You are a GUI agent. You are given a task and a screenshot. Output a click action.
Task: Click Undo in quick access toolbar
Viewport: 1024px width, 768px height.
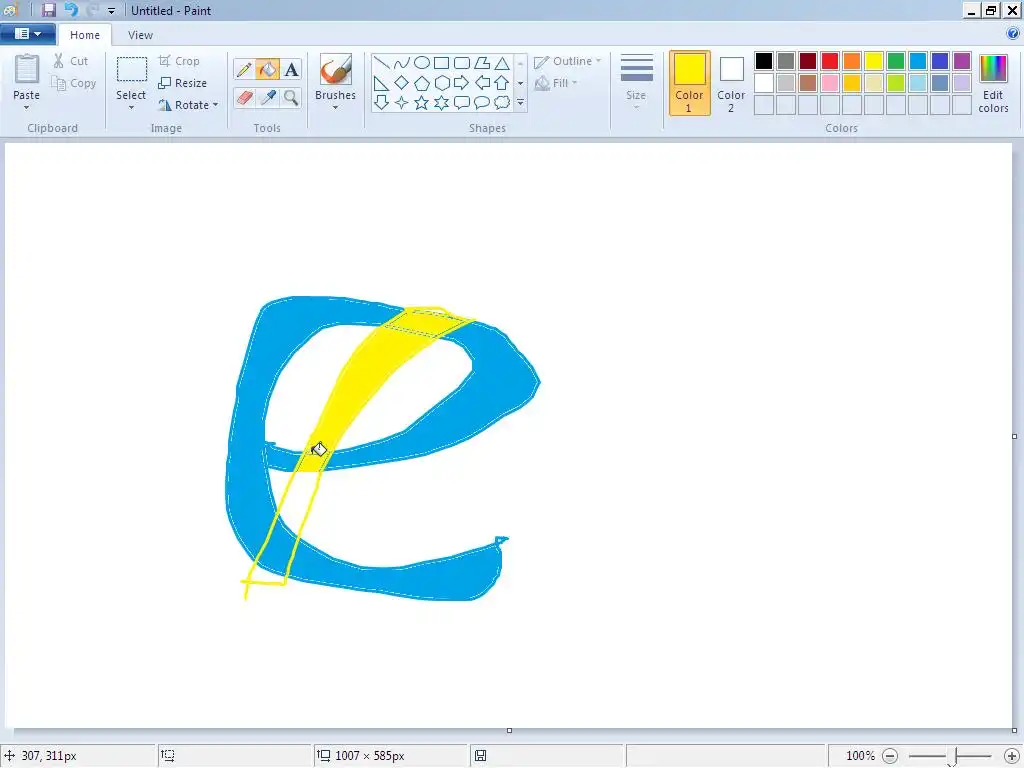click(71, 10)
